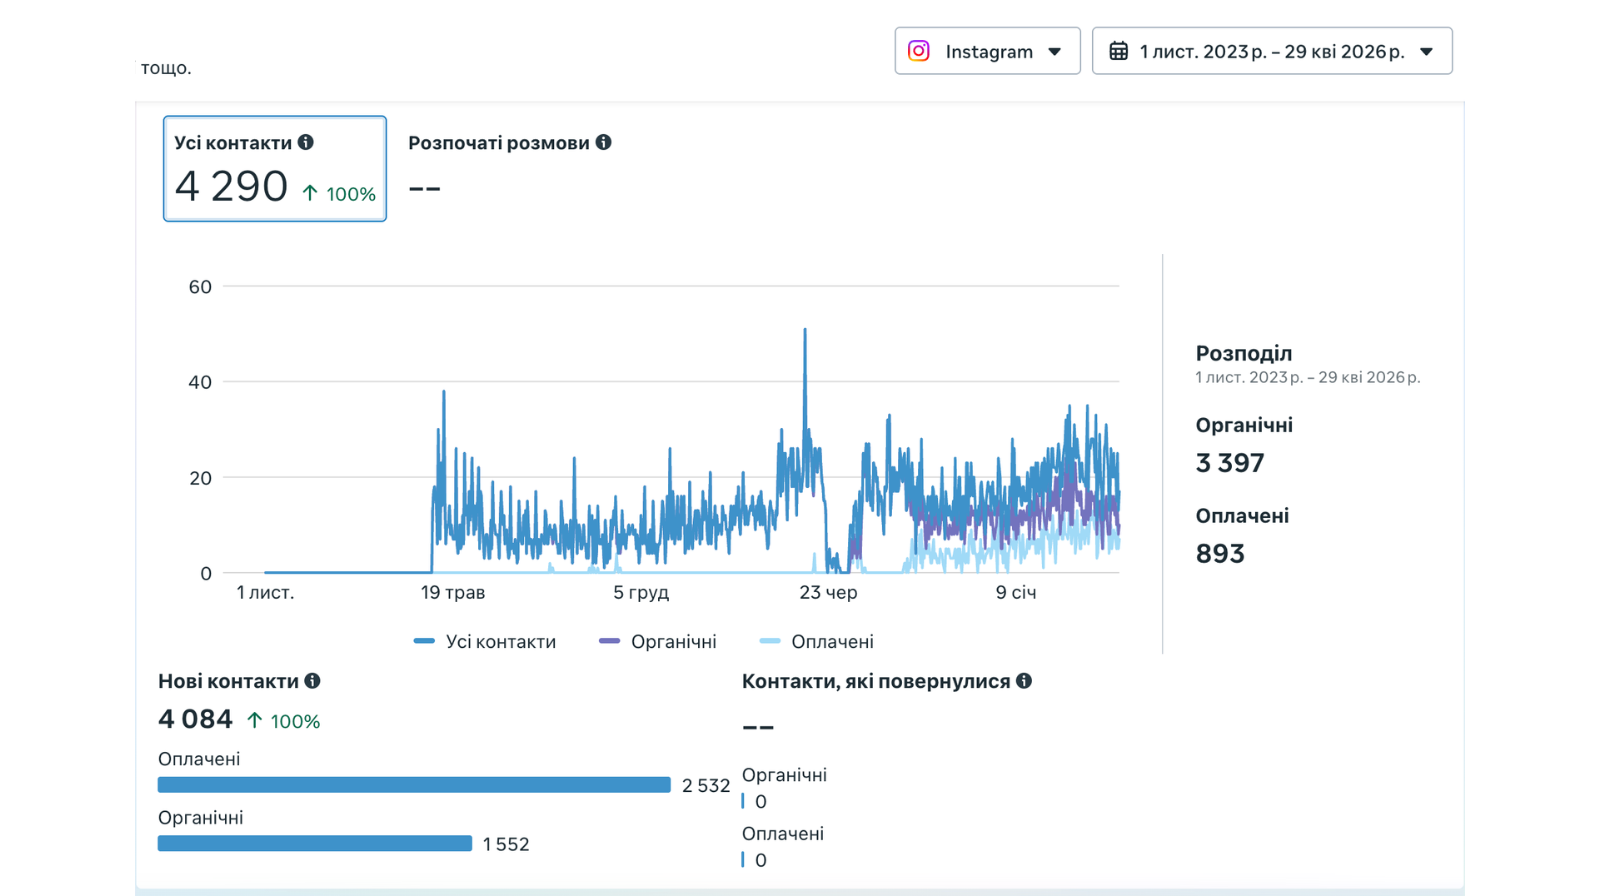Click green up arrow beside 4 290
The width and height of the screenshot is (1600, 896).
point(310,194)
